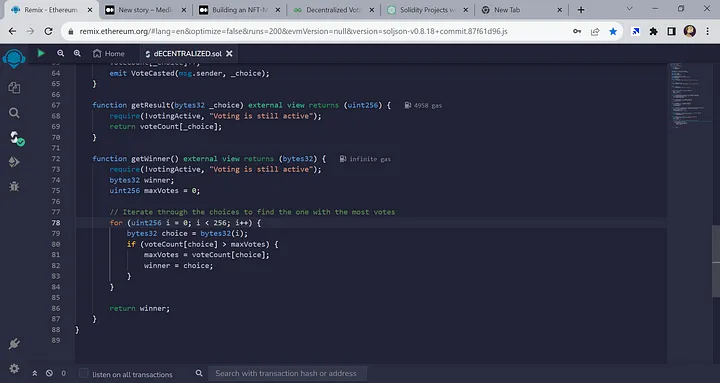Click the site lock icon in address bar
This screenshot has width=720, height=383.
(x=70, y=32)
